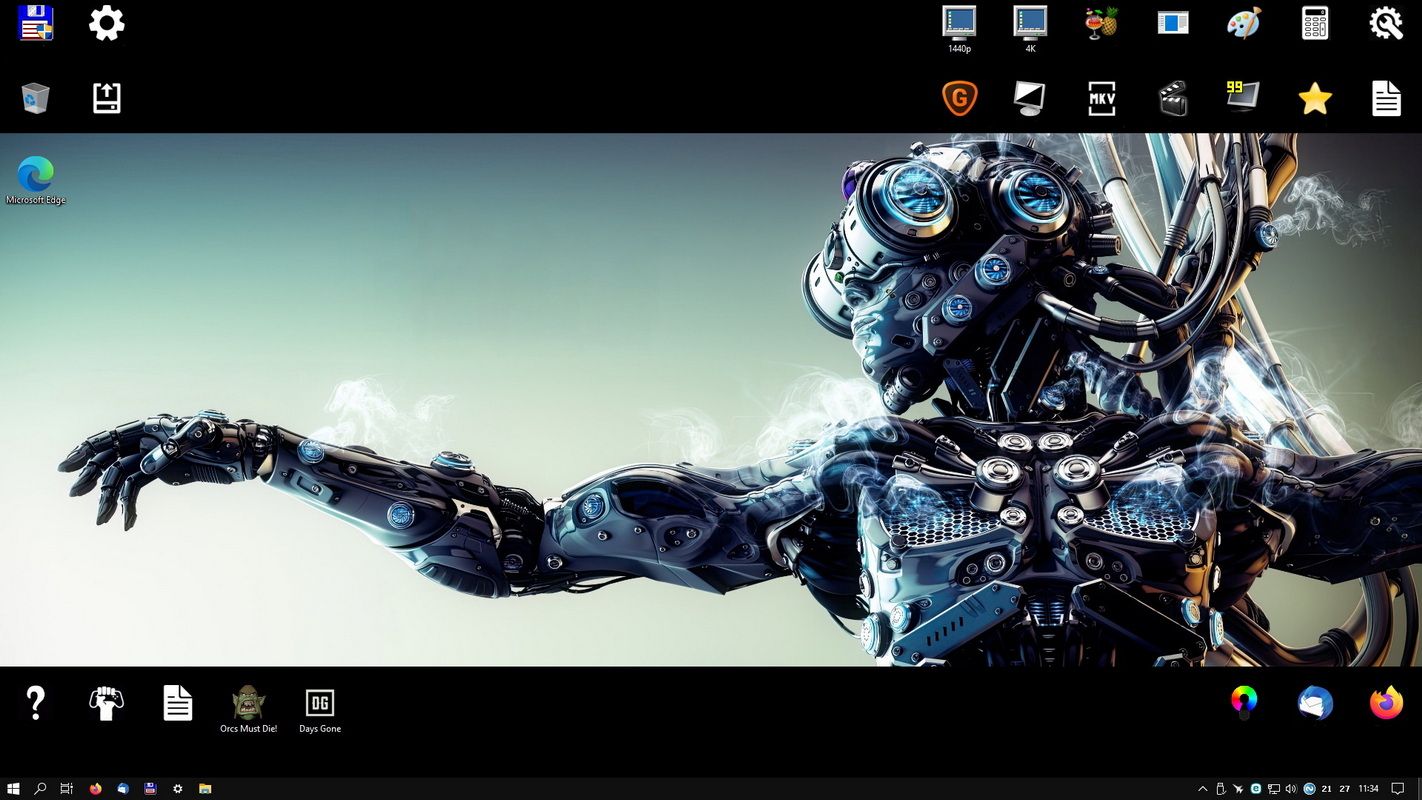Click the safely remove USB tray icon
Screen dimensions: 1422x800
pos(1221,789)
